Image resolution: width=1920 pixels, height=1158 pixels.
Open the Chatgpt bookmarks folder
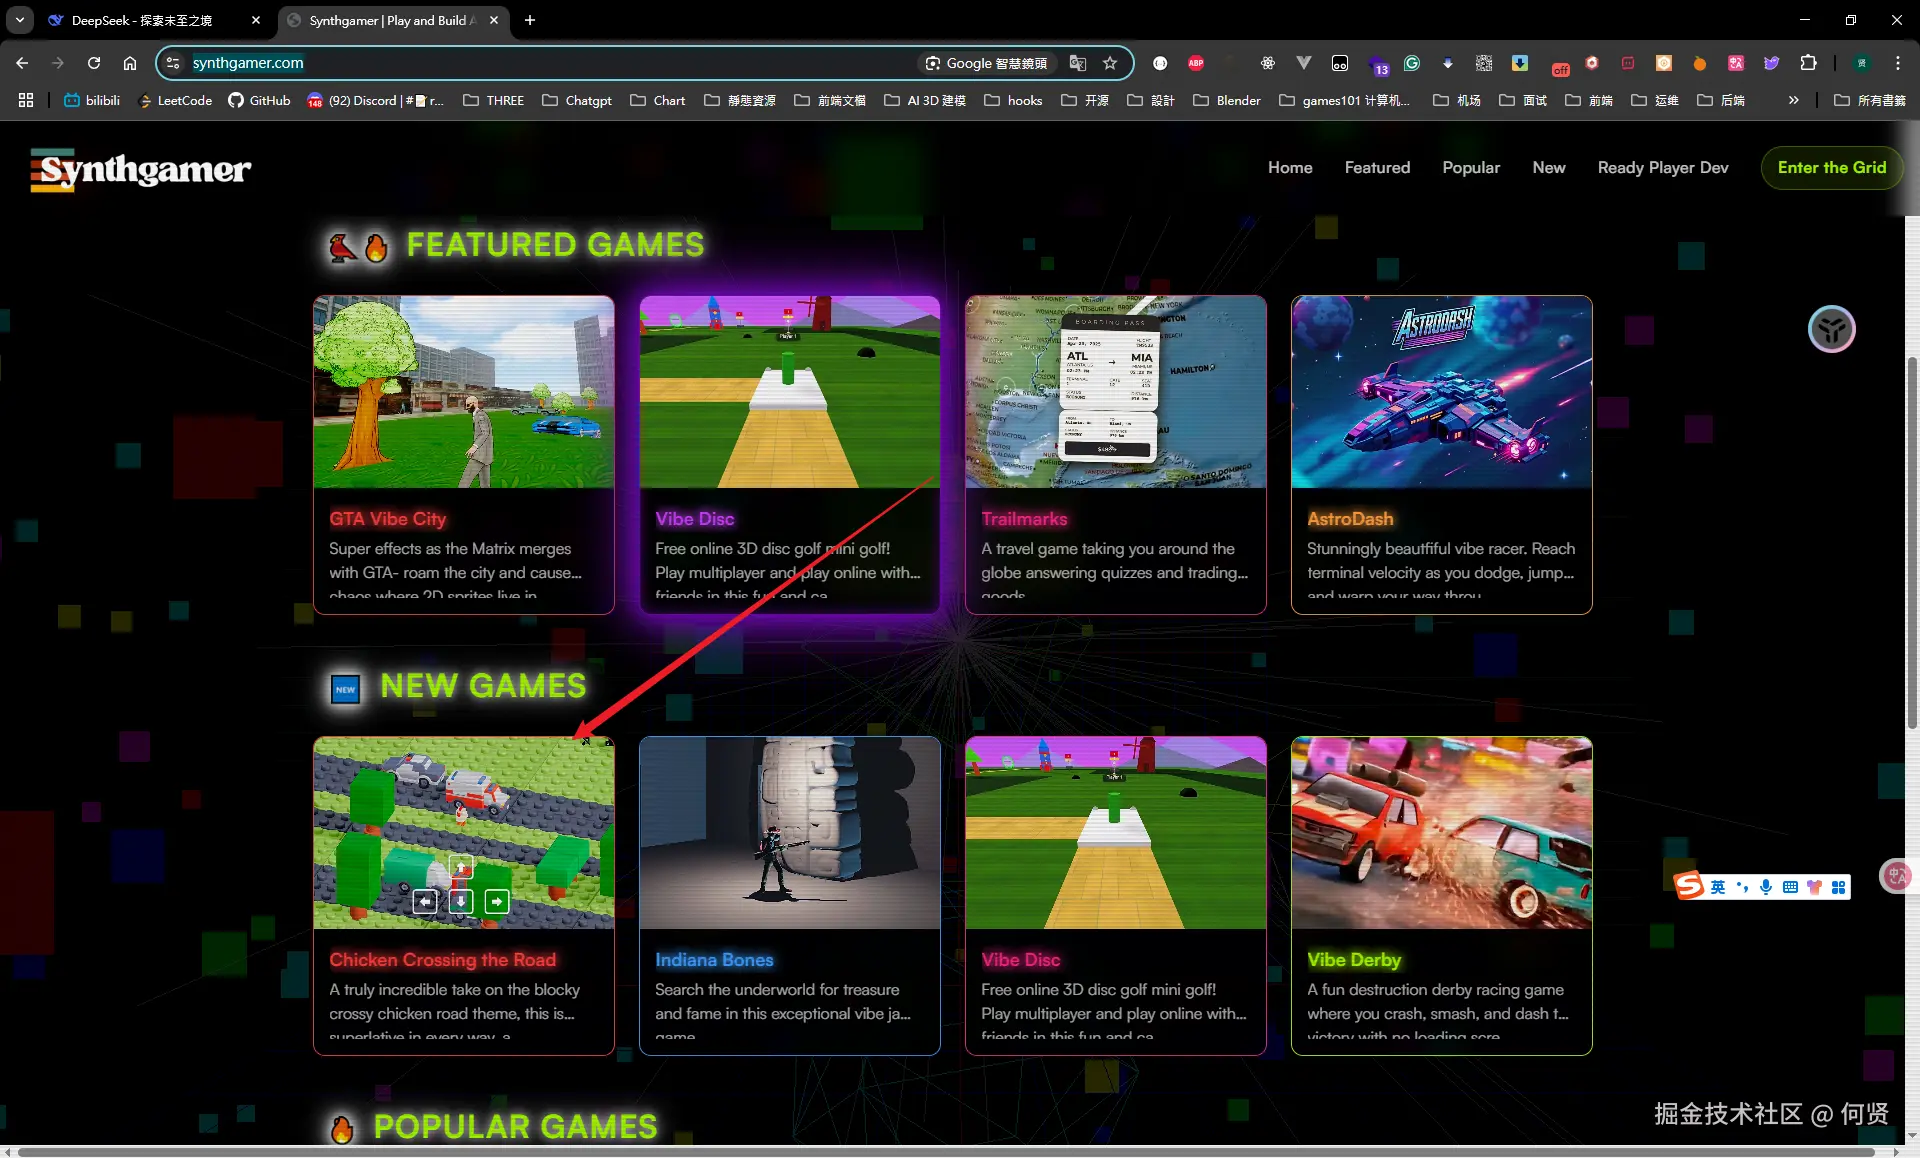coord(577,100)
